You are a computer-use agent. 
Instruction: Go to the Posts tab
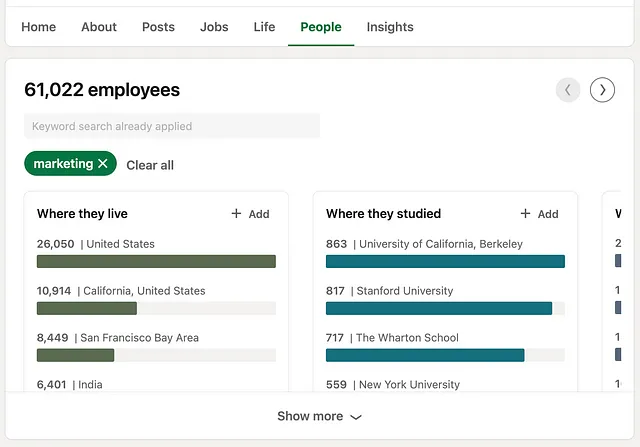click(x=158, y=27)
